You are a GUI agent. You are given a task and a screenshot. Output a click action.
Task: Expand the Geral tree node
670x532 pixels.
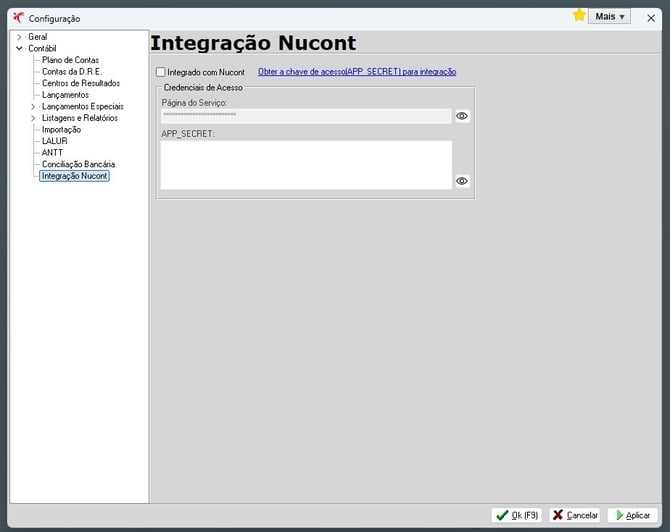19,37
